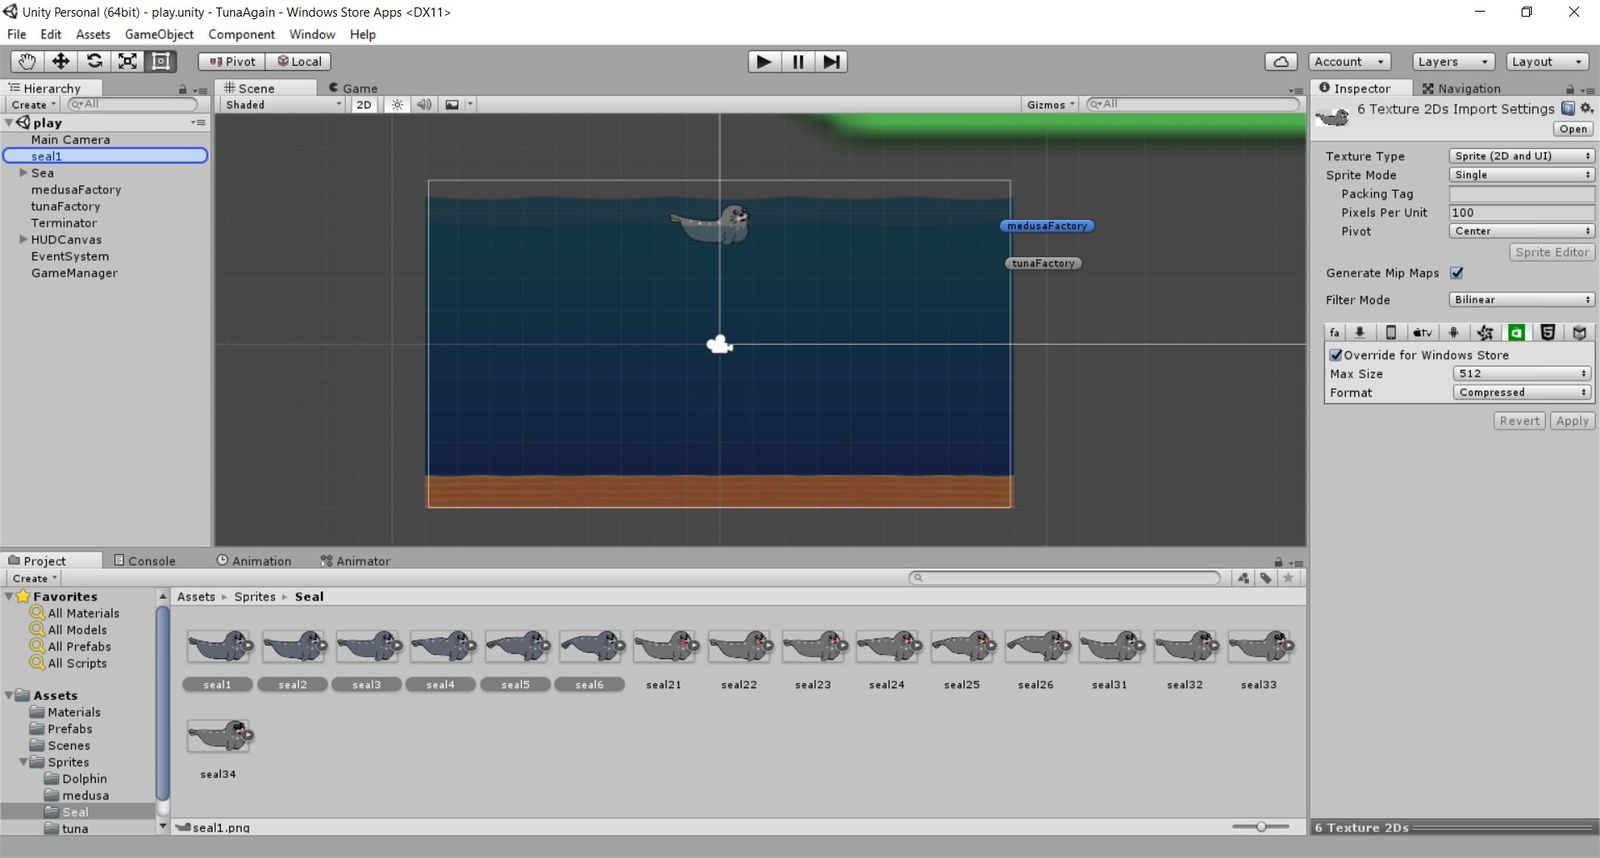Image resolution: width=1600 pixels, height=858 pixels.
Task: Open the Gizmos dropdown
Action: pyautogui.click(x=1050, y=104)
